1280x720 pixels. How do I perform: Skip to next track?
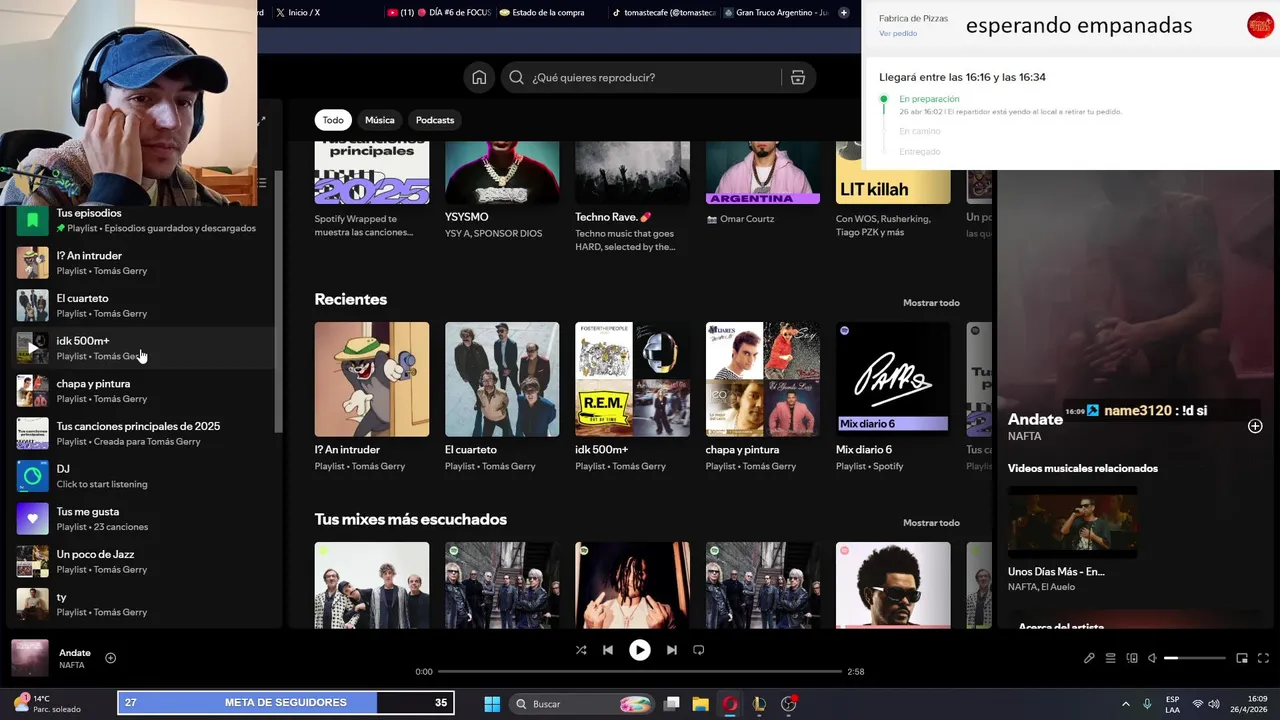(x=672, y=650)
